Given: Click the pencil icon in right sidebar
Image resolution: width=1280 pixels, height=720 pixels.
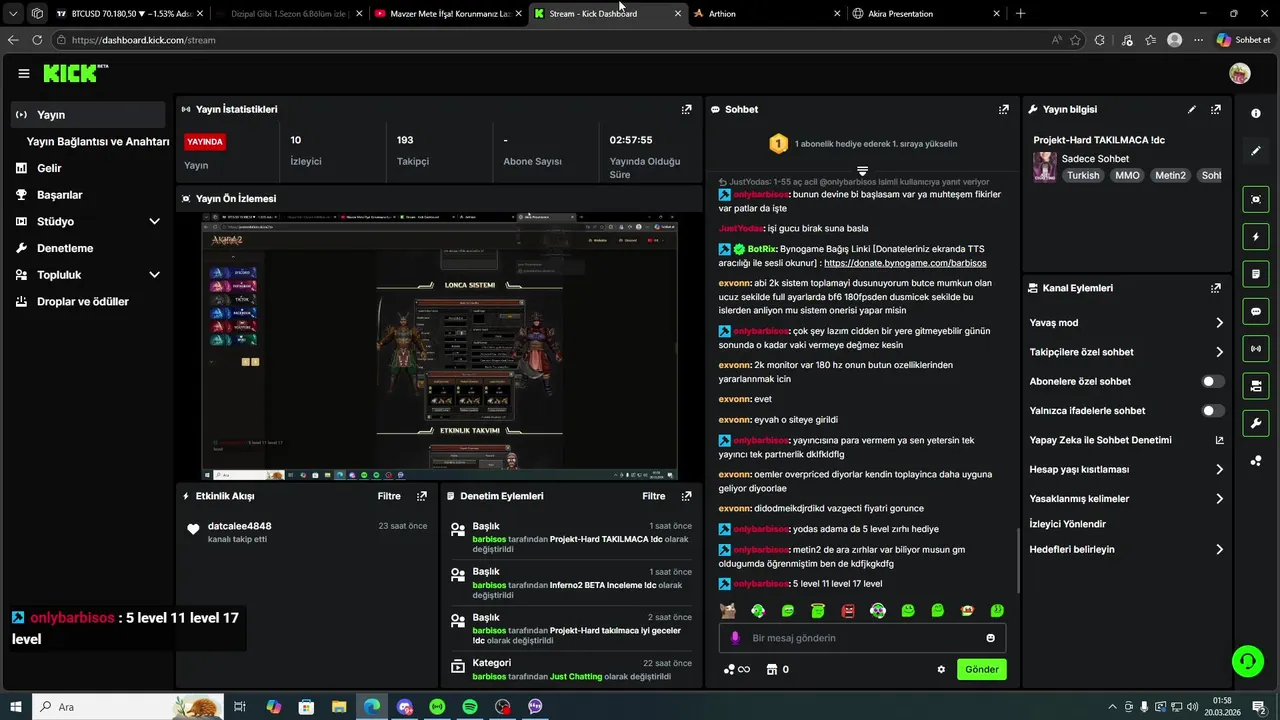Looking at the screenshot, I should point(1256,151).
